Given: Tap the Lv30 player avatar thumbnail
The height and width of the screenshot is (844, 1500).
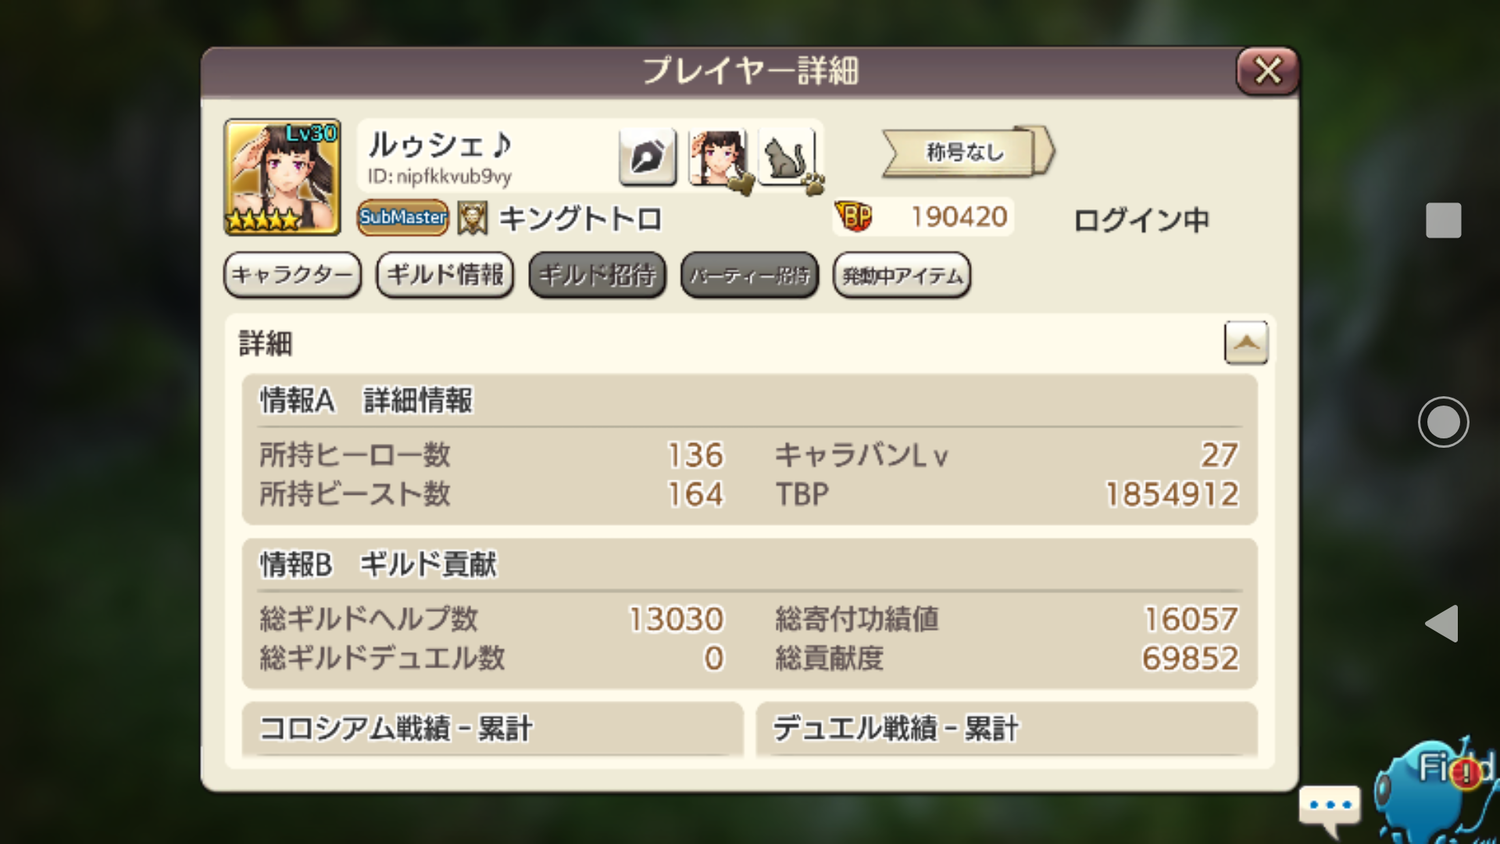Looking at the screenshot, I should pos(282,177).
